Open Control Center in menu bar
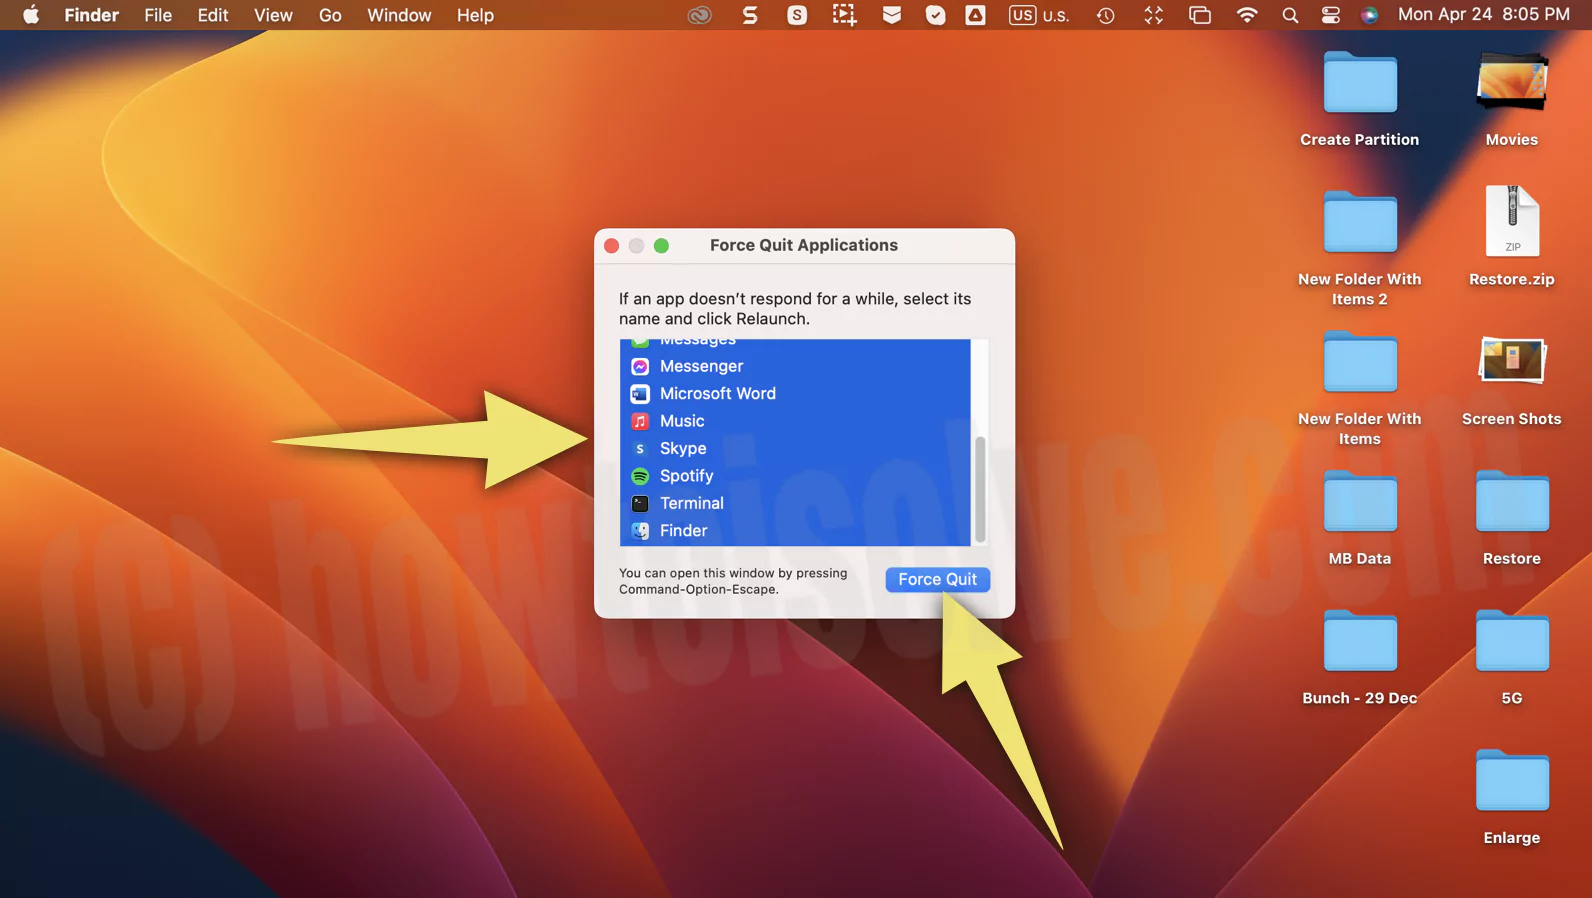The width and height of the screenshot is (1592, 898). 1330,15
